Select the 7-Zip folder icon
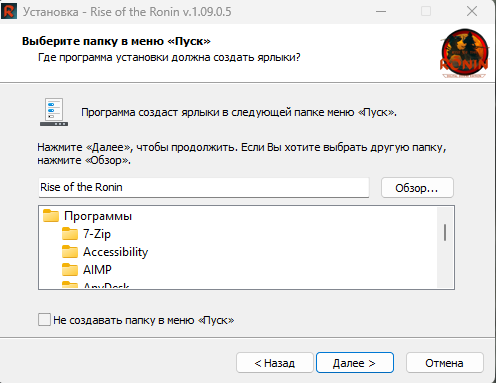This screenshot has height=383, width=496. 70,234
